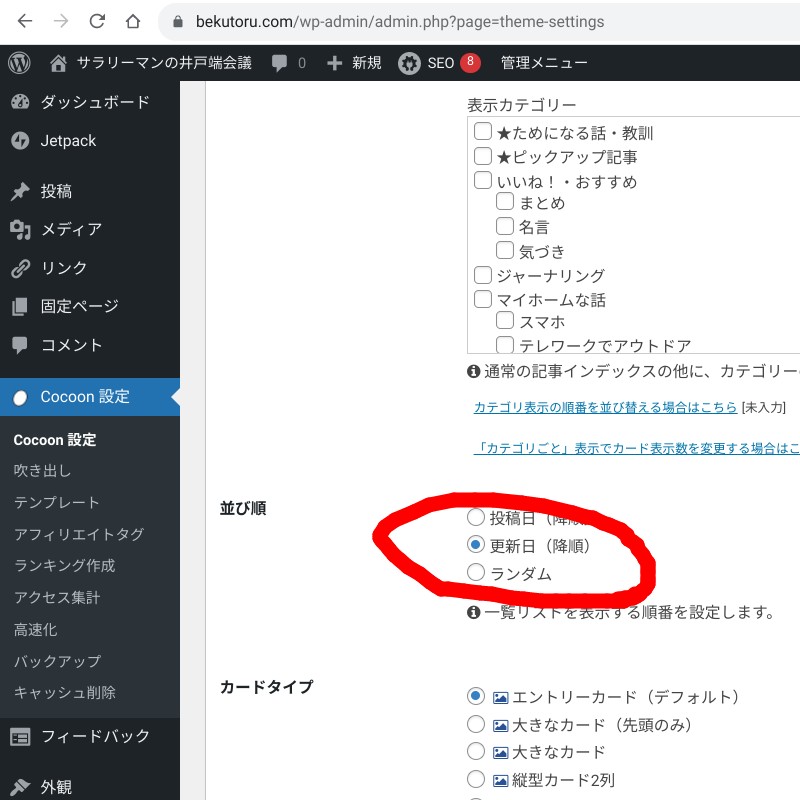Open the WordPress logo menu
Screen dimensions: 800x800
point(19,63)
